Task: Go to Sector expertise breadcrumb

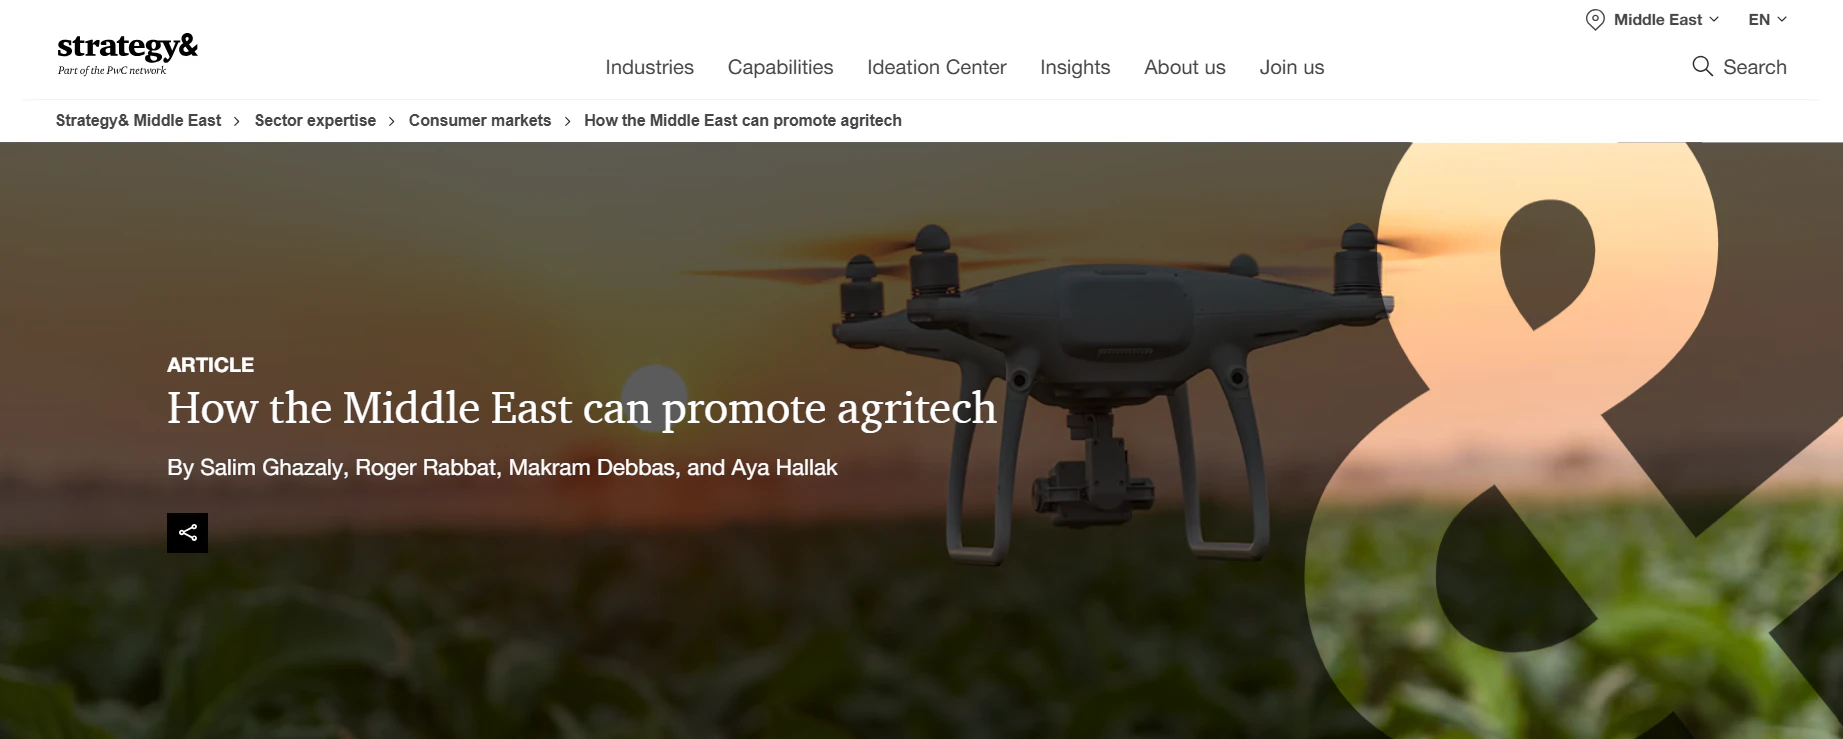Action: point(315,120)
